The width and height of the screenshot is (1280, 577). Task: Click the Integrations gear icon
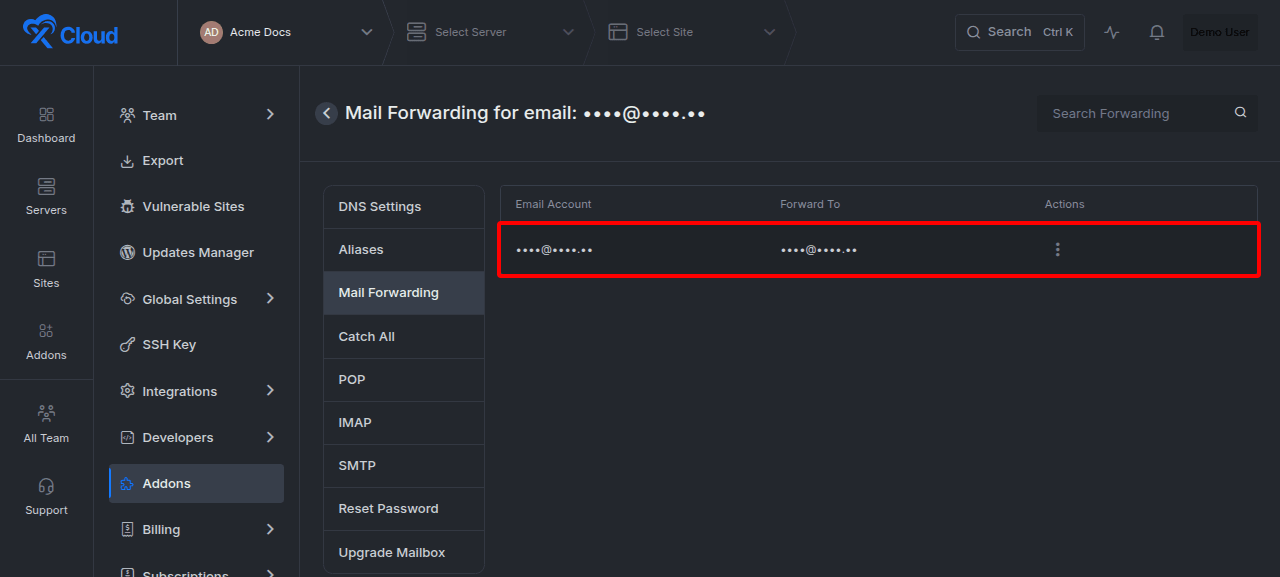click(x=127, y=391)
